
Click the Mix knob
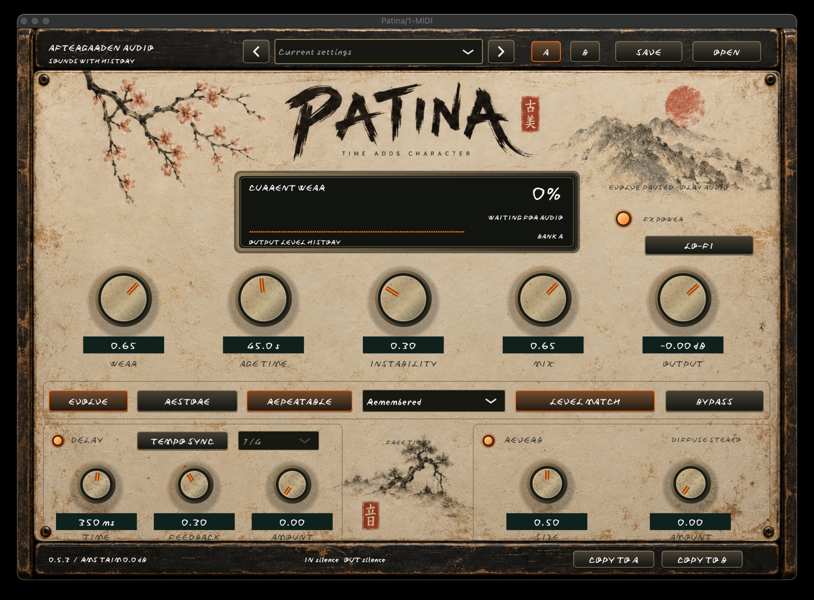click(543, 299)
